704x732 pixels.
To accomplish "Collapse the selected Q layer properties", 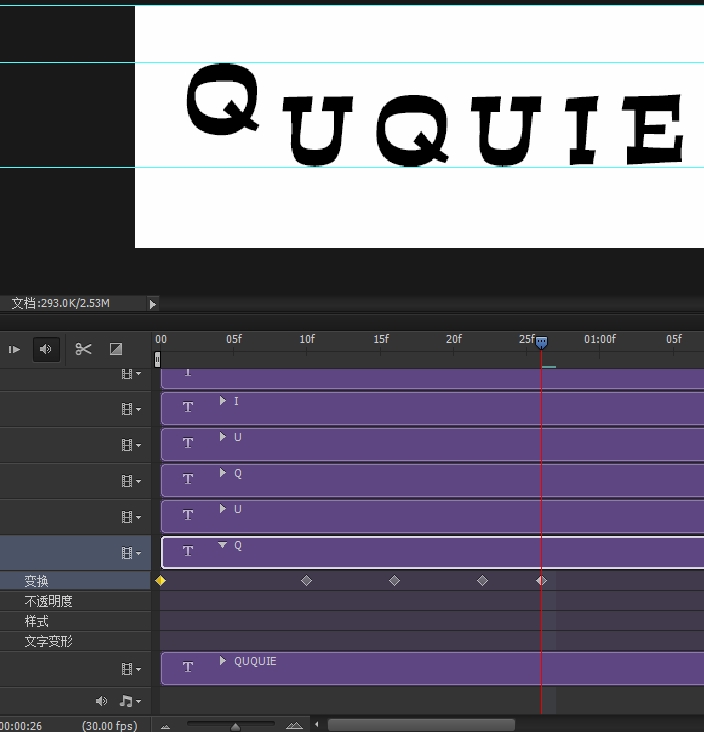I will pos(223,546).
